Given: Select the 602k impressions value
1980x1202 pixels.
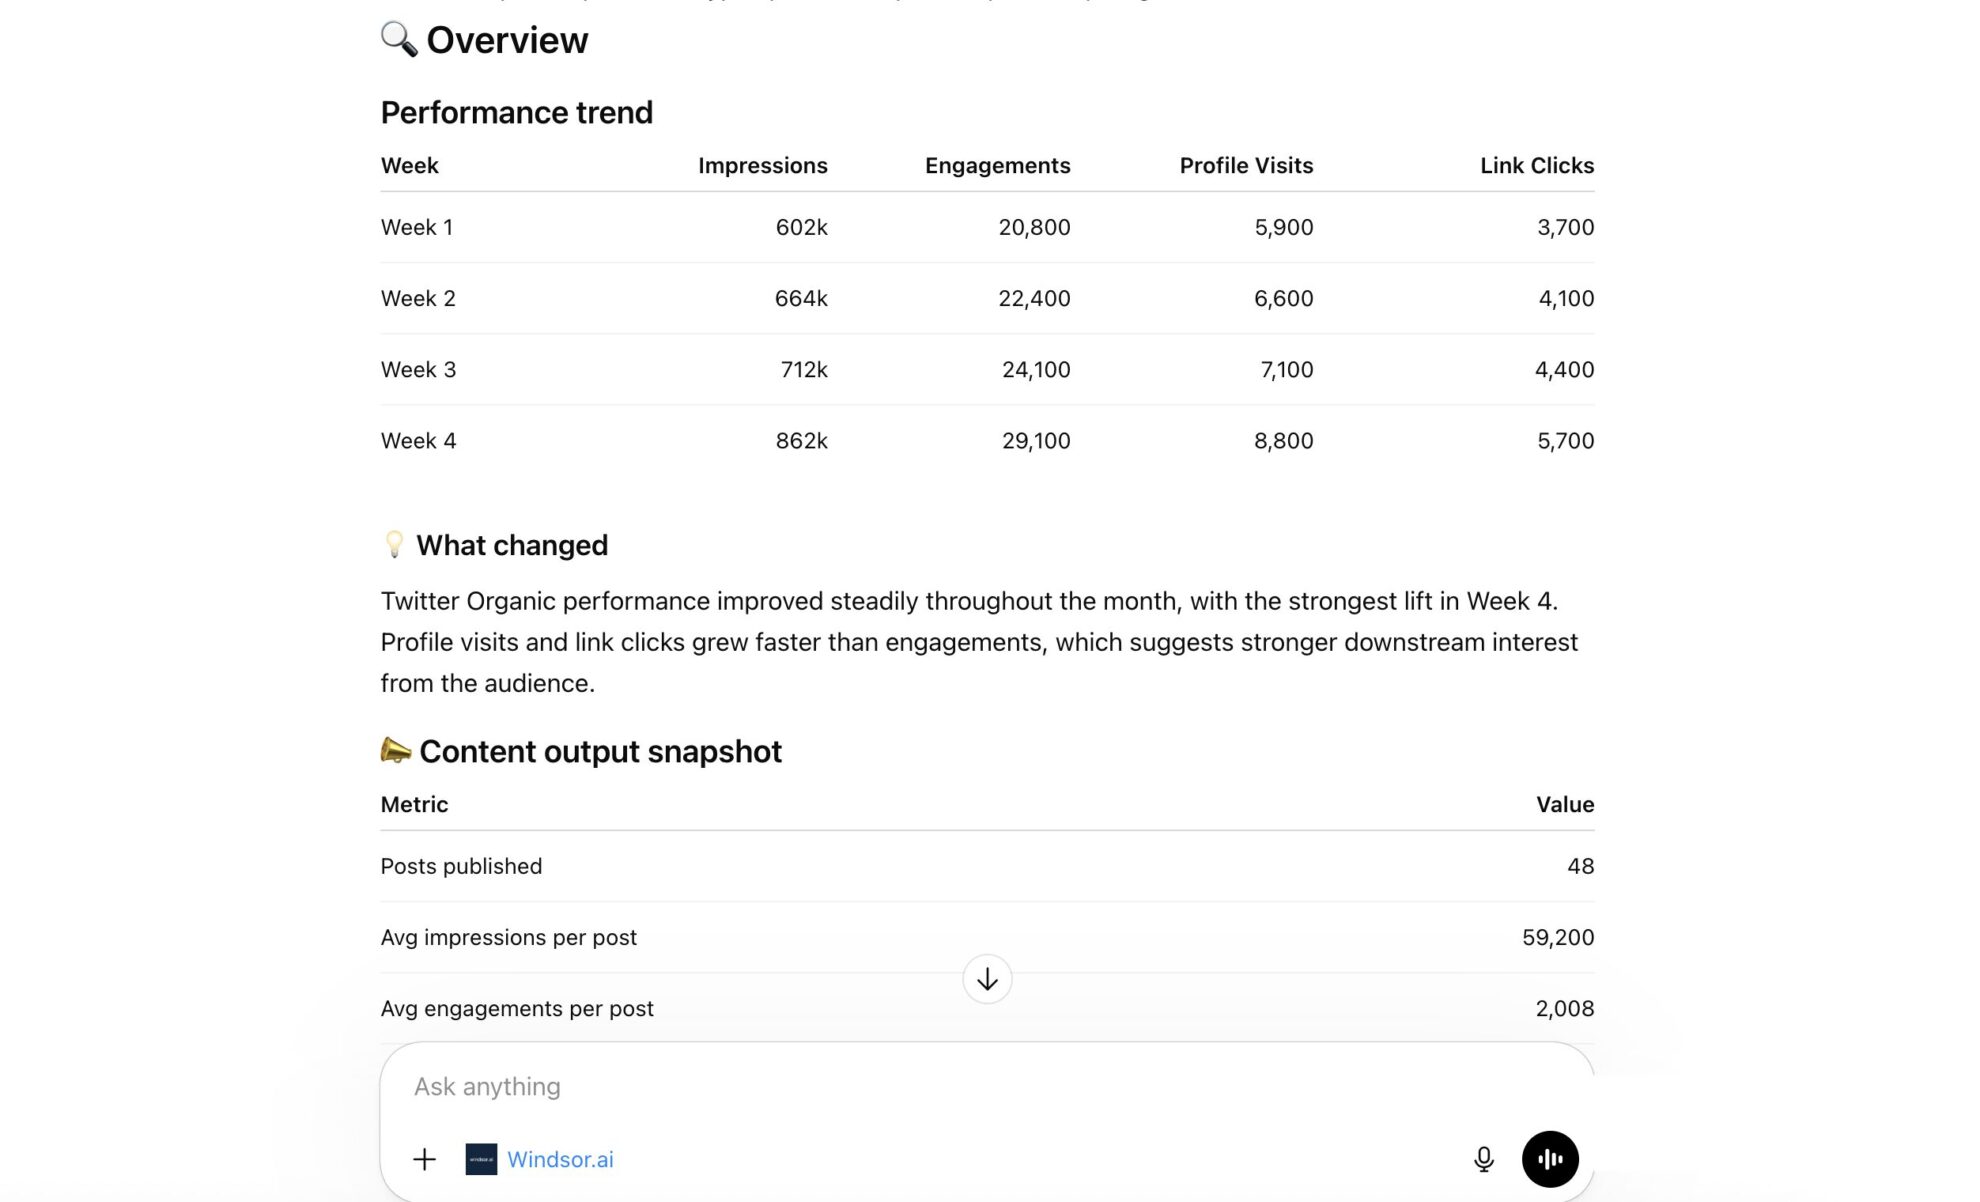Looking at the screenshot, I should coord(801,227).
